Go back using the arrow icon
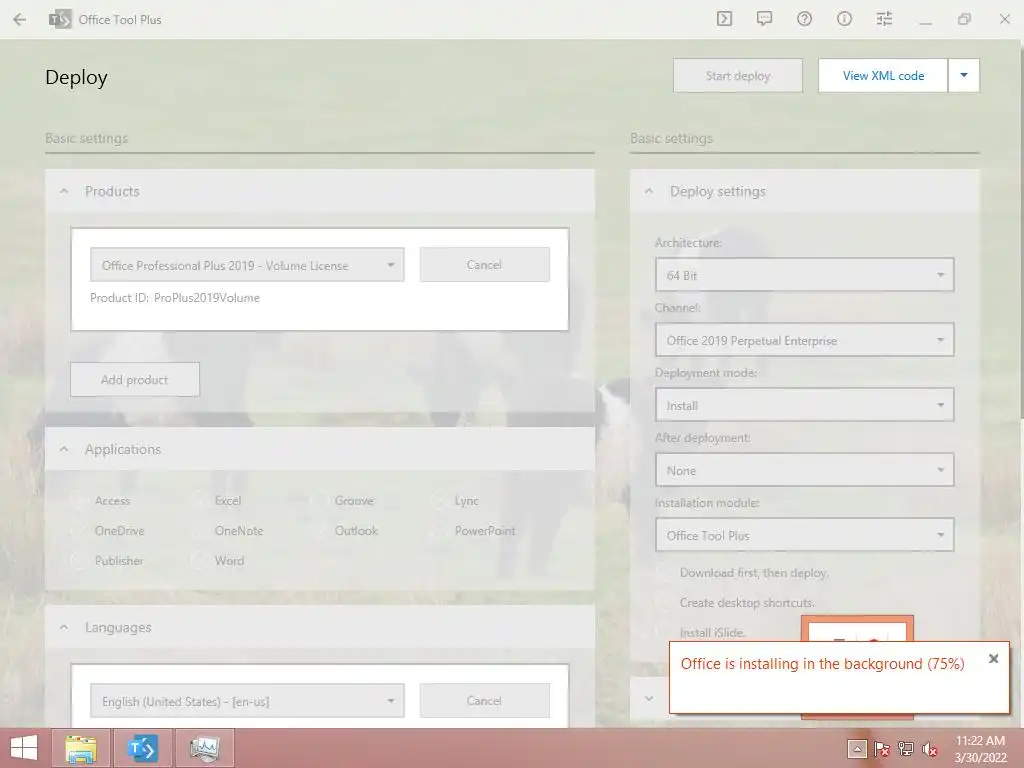The width and height of the screenshot is (1024, 768). [20, 20]
